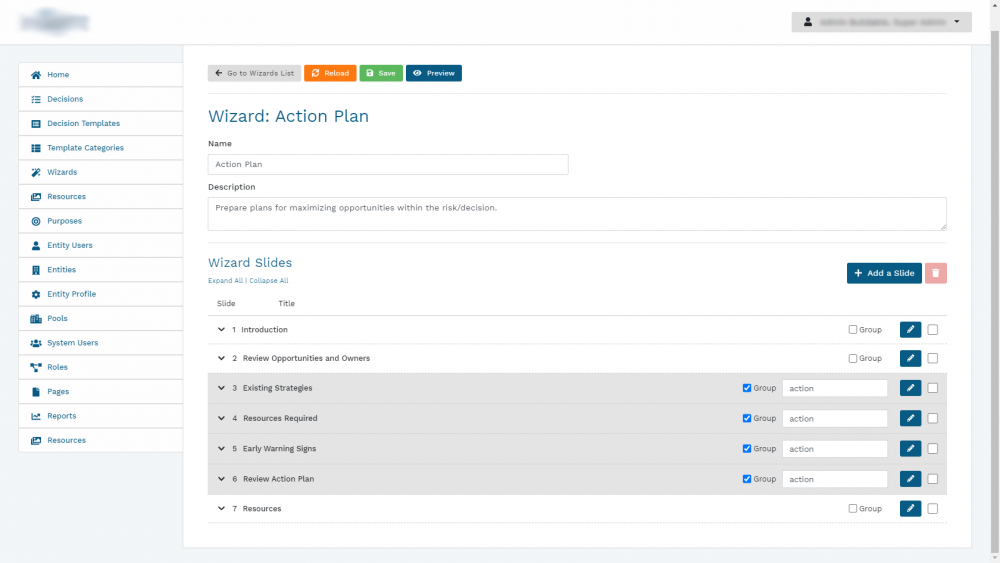Click the Wizards wand icon in sidebar
1000x563 pixels.
click(36, 172)
